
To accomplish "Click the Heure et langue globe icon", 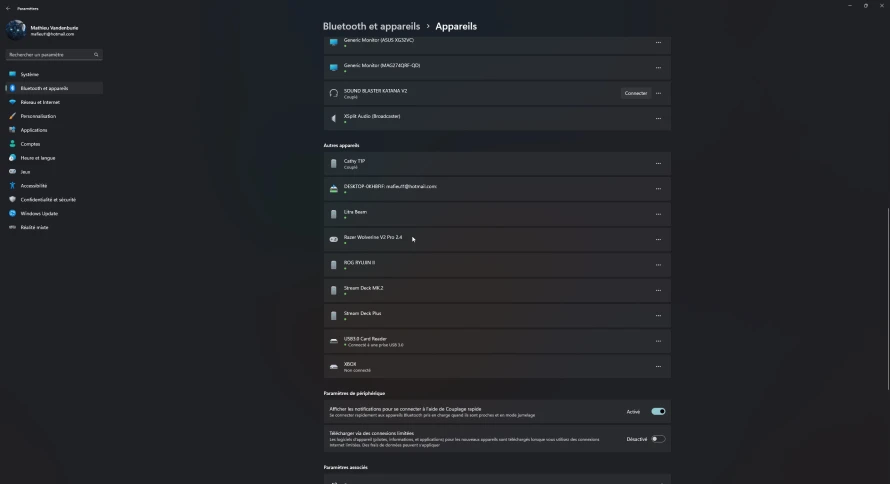I will click(12, 158).
